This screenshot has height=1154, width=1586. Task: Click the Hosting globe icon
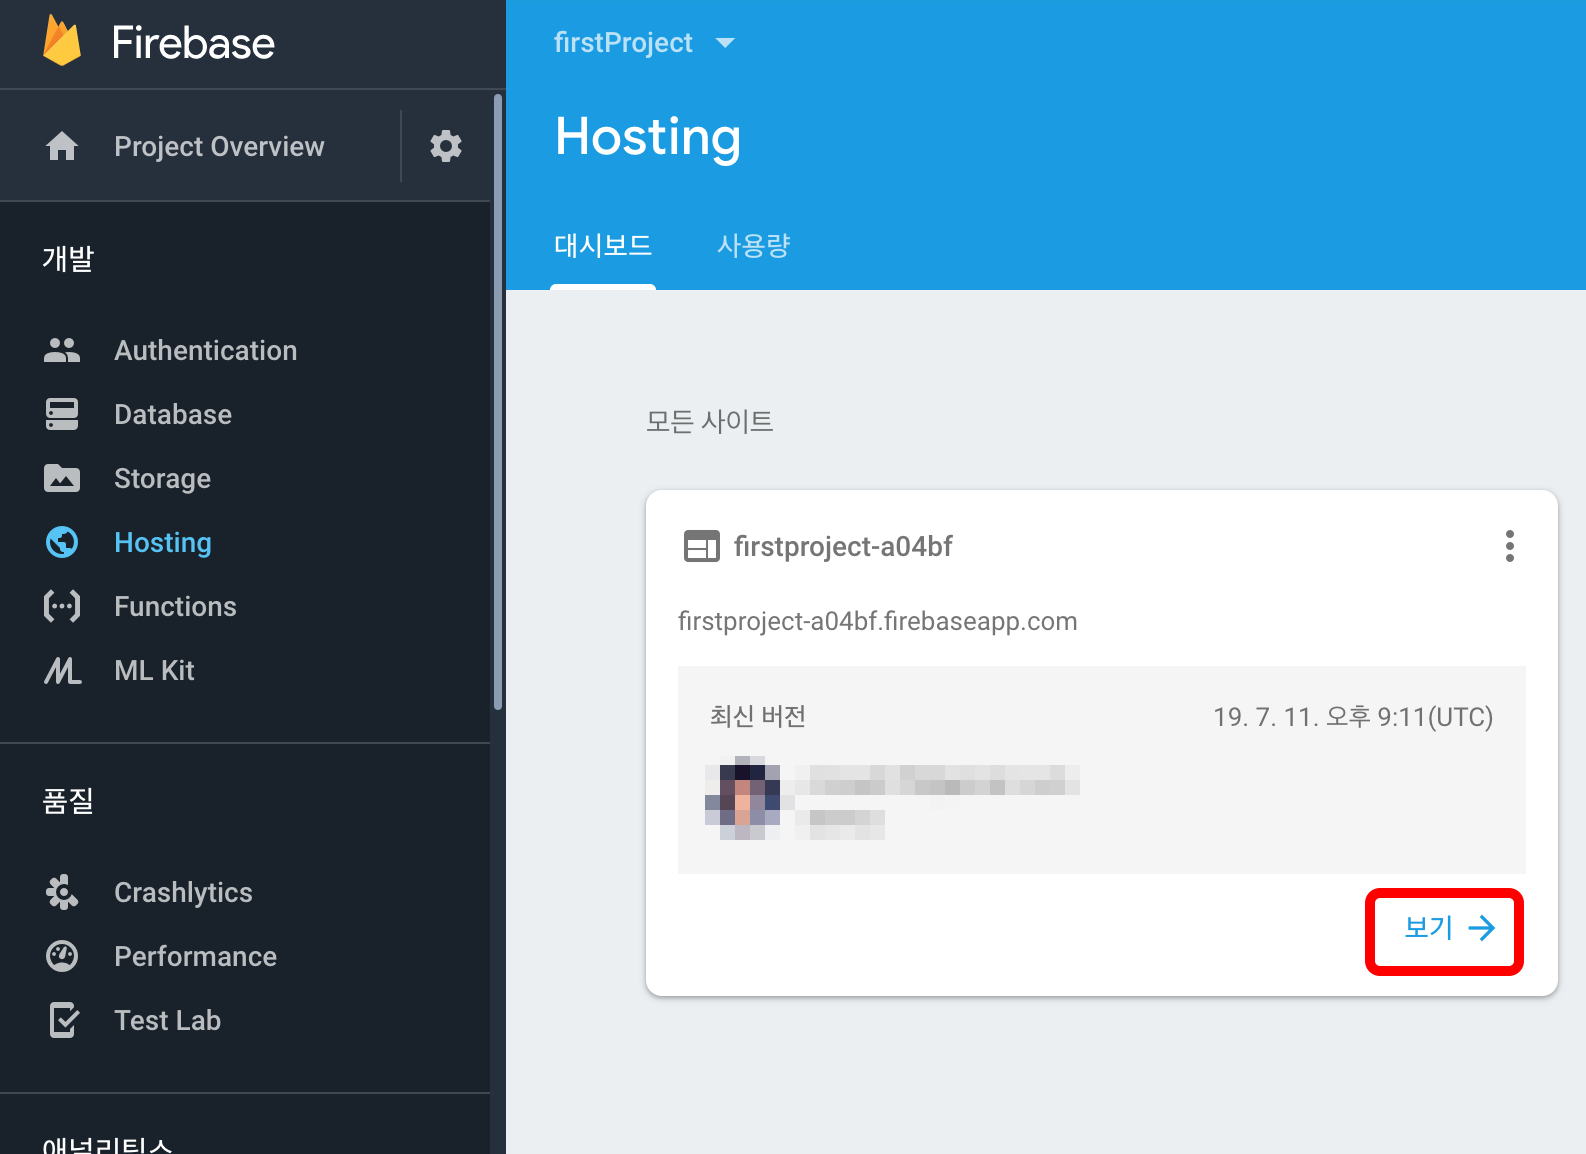(62, 542)
